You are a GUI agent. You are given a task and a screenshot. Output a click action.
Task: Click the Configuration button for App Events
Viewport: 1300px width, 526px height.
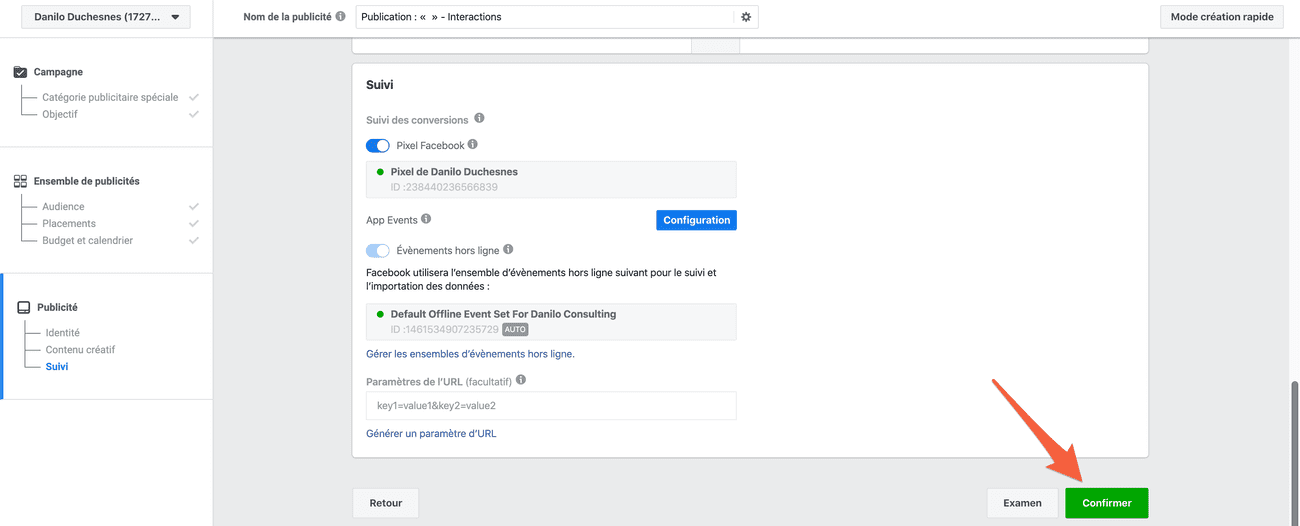point(696,220)
